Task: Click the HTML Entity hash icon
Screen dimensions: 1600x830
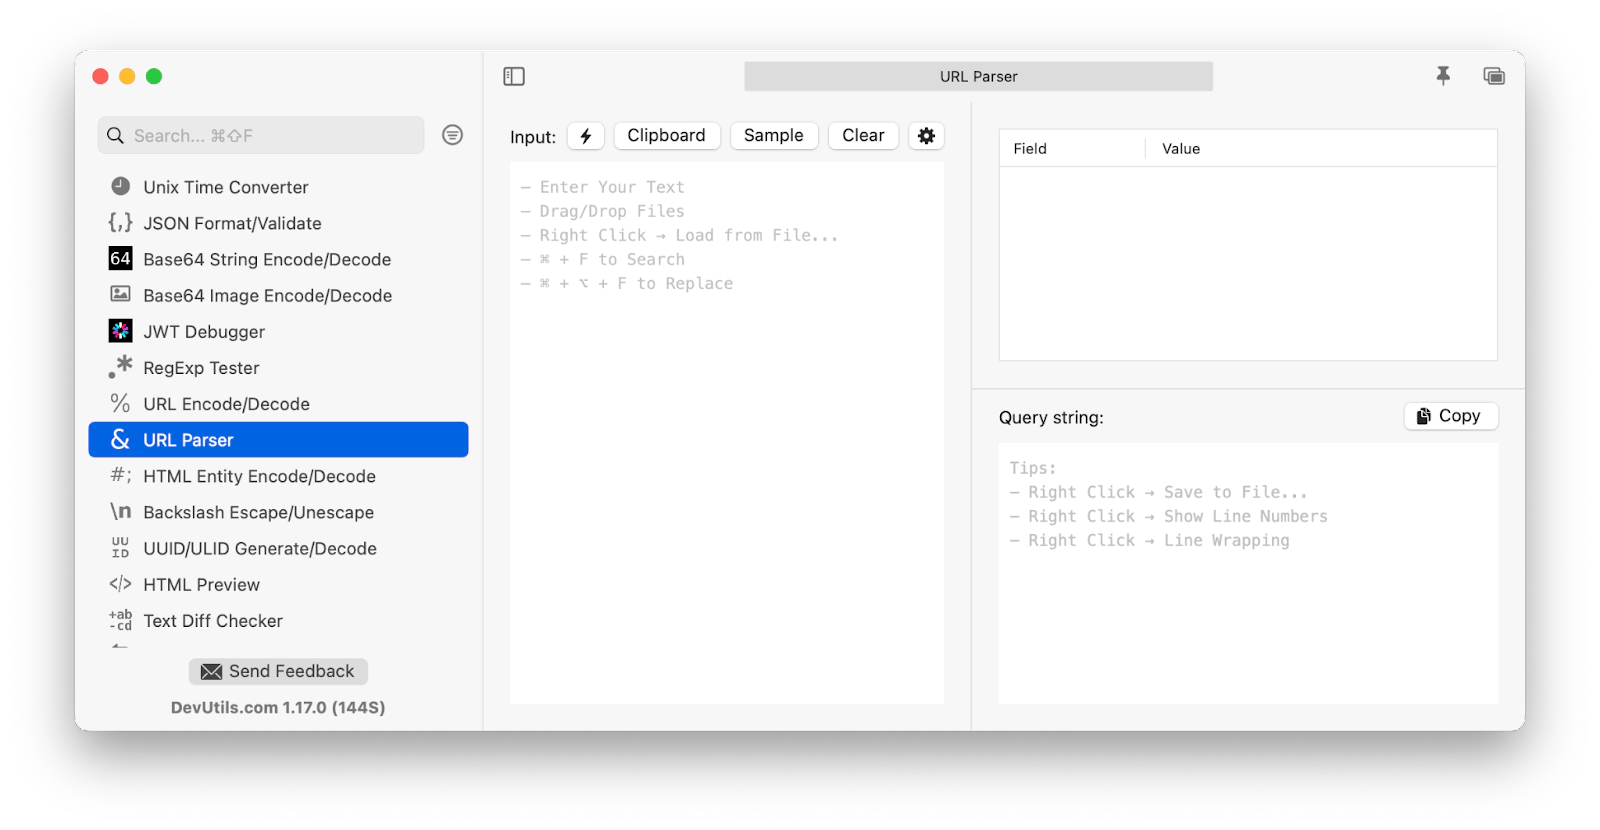Action: pyautogui.click(x=120, y=475)
